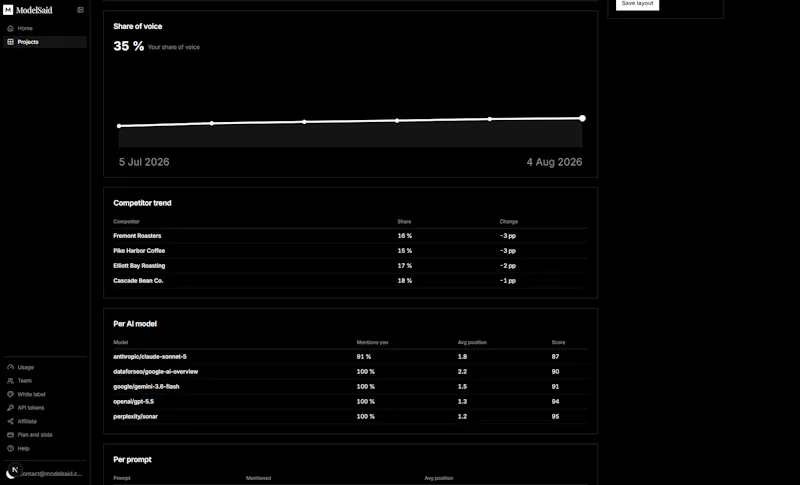This screenshot has width=800, height=485.
Task: Click avg position 2.2 for google-ai-overview
Action: click(x=462, y=372)
